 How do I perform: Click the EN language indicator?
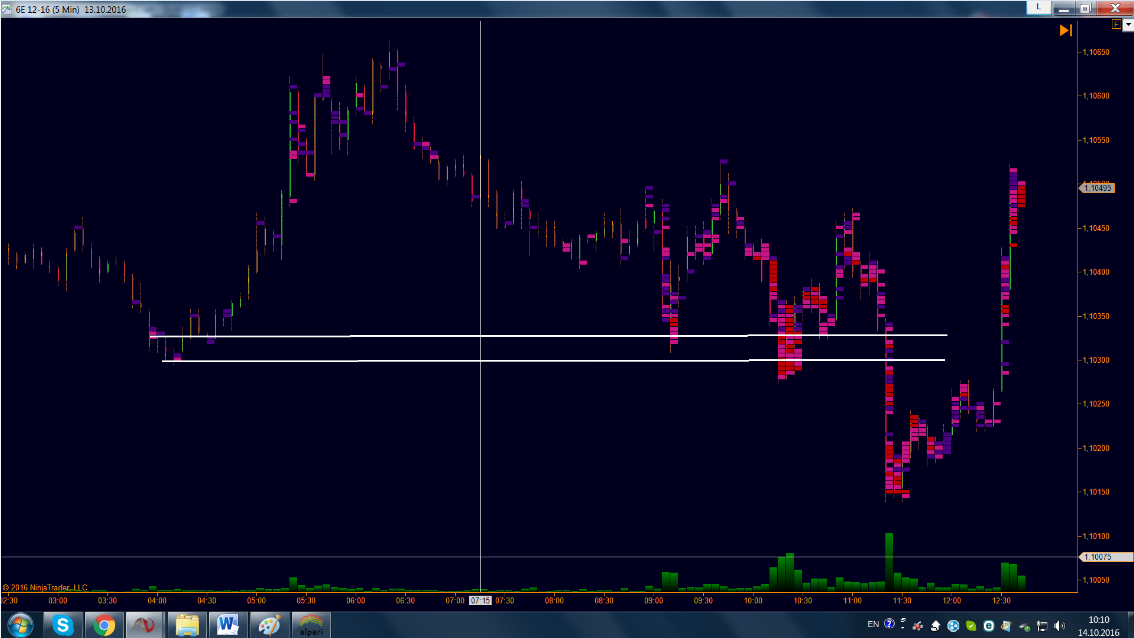pyautogui.click(x=873, y=624)
